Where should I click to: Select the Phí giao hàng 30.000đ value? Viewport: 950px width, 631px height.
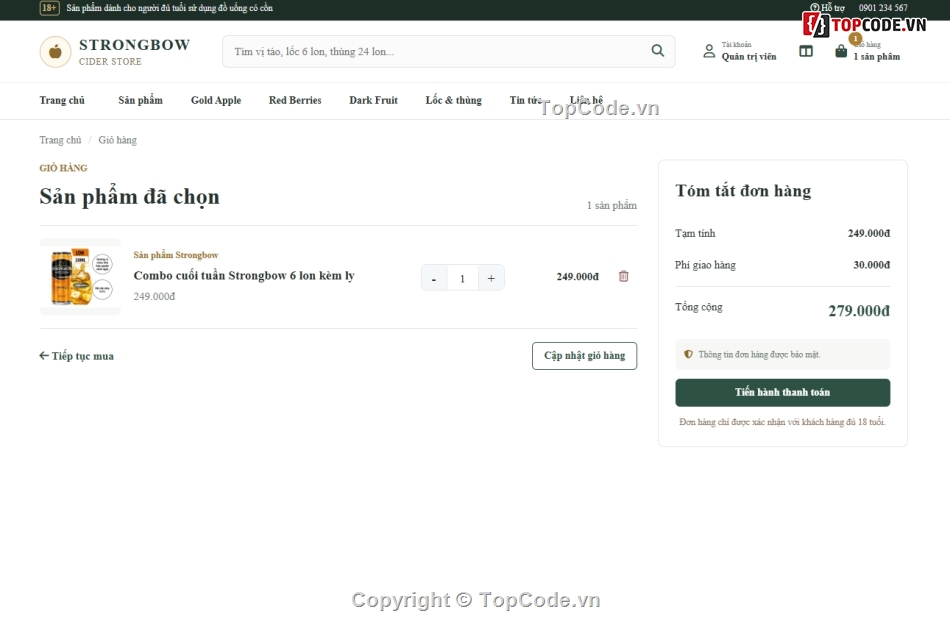(x=871, y=265)
